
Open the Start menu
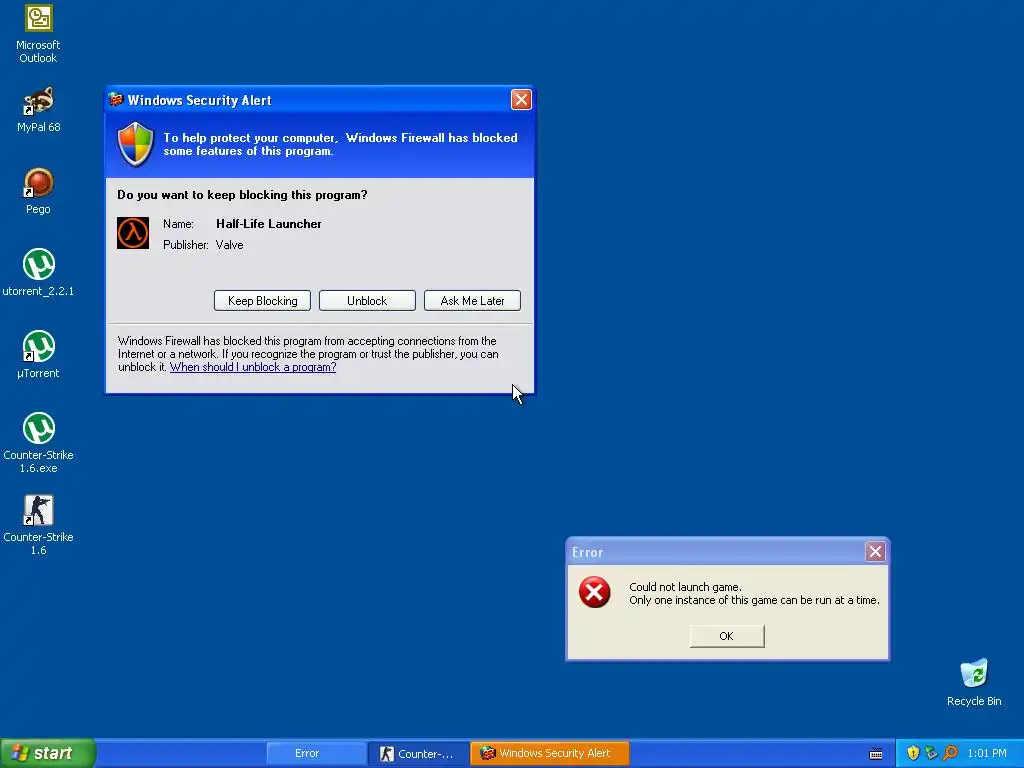pyautogui.click(x=48, y=753)
